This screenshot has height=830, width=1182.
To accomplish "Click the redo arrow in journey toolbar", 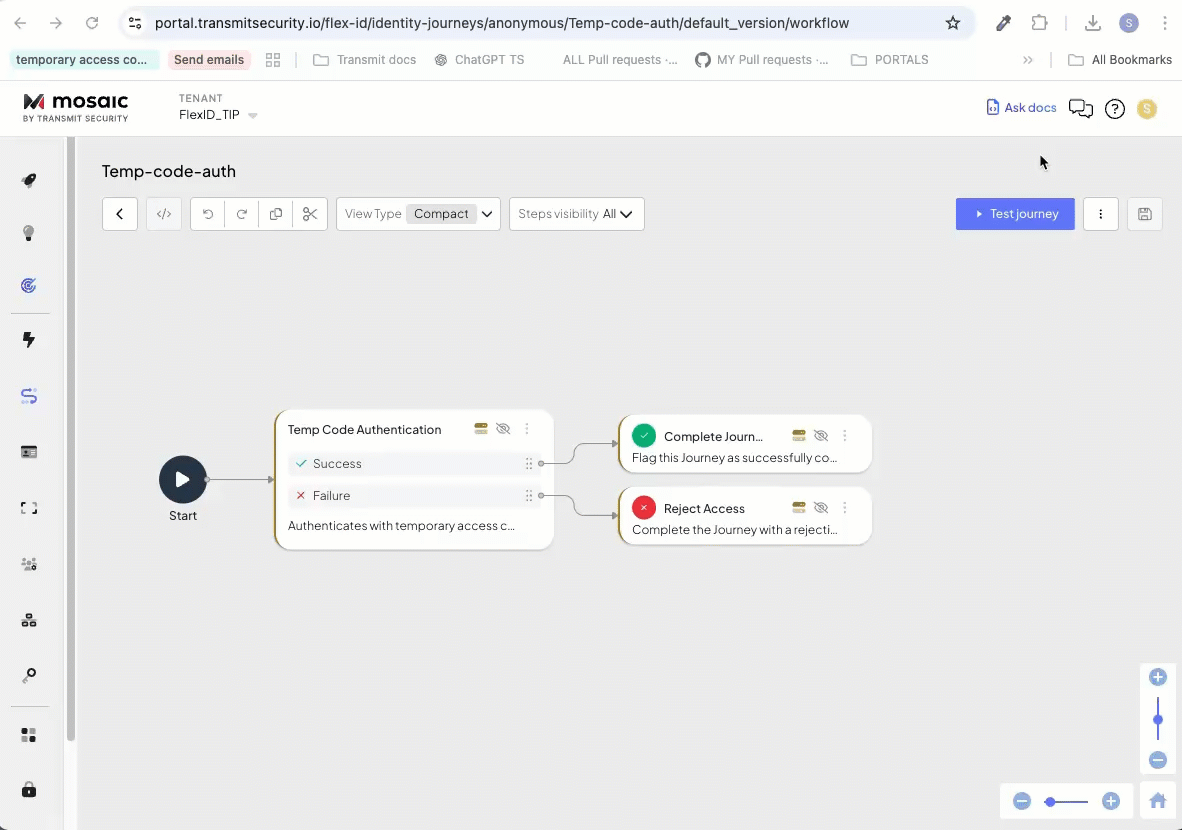I will 242,214.
